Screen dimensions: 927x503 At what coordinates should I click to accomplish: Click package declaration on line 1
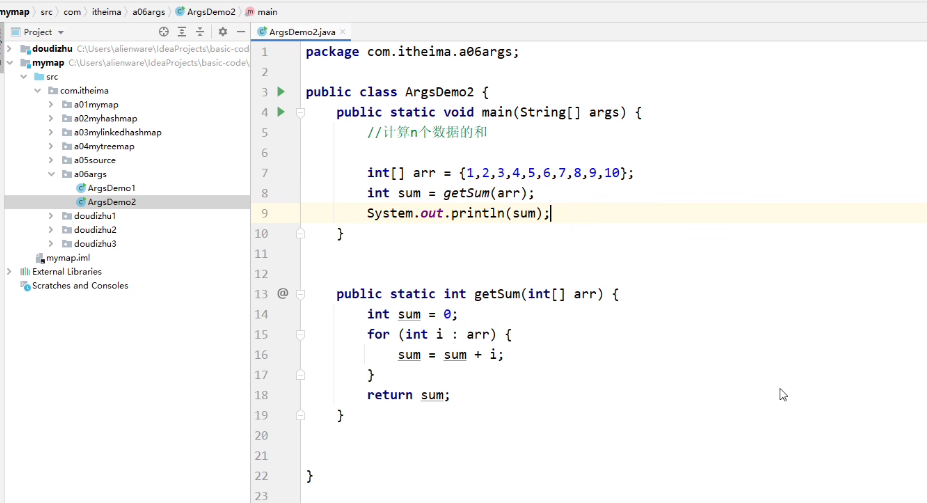(x=412, y=52)
